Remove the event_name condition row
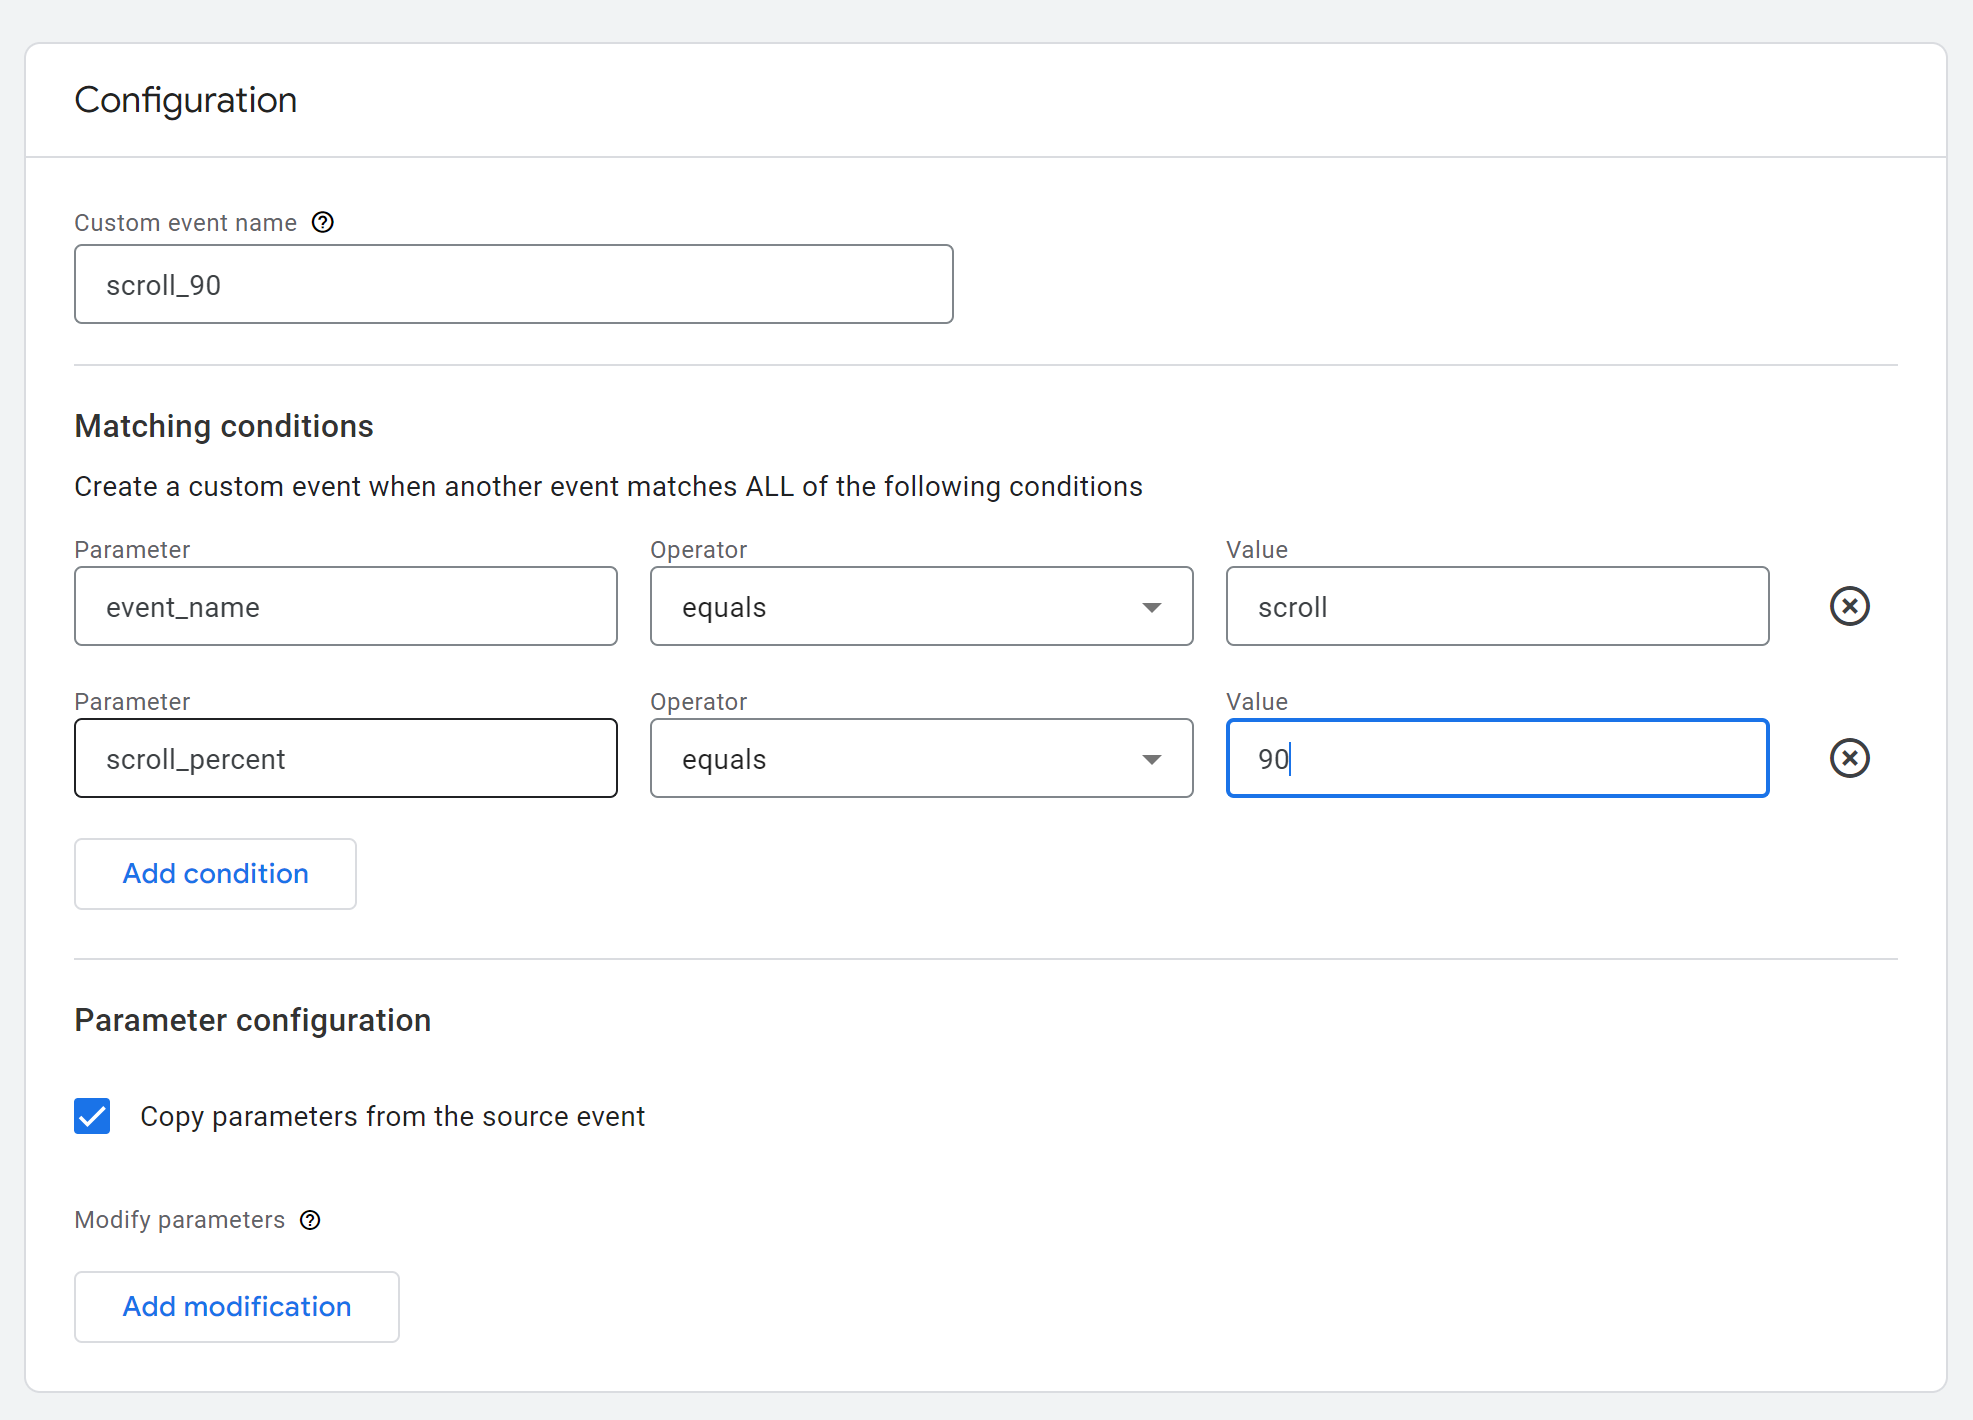This screenshot has width=1973, height=1420. pos(1849,606)
